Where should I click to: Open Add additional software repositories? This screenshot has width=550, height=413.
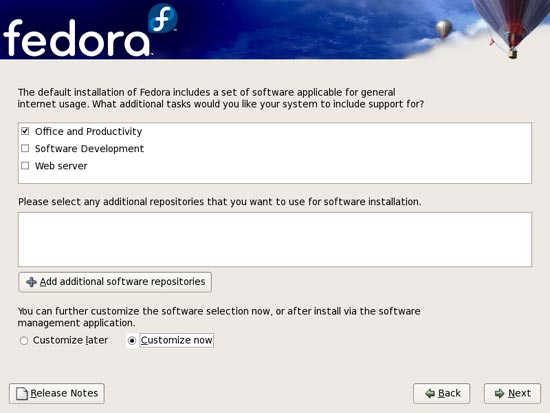pos(115,282)
